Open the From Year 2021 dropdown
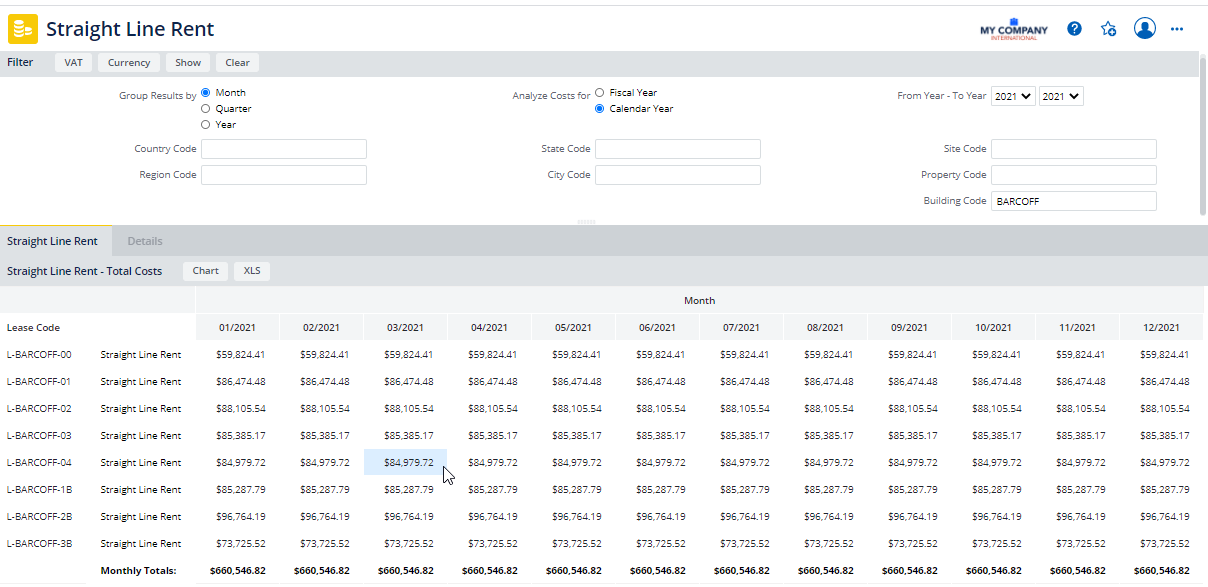Screen dimensions: 1208x587 tap(1013, 96)
